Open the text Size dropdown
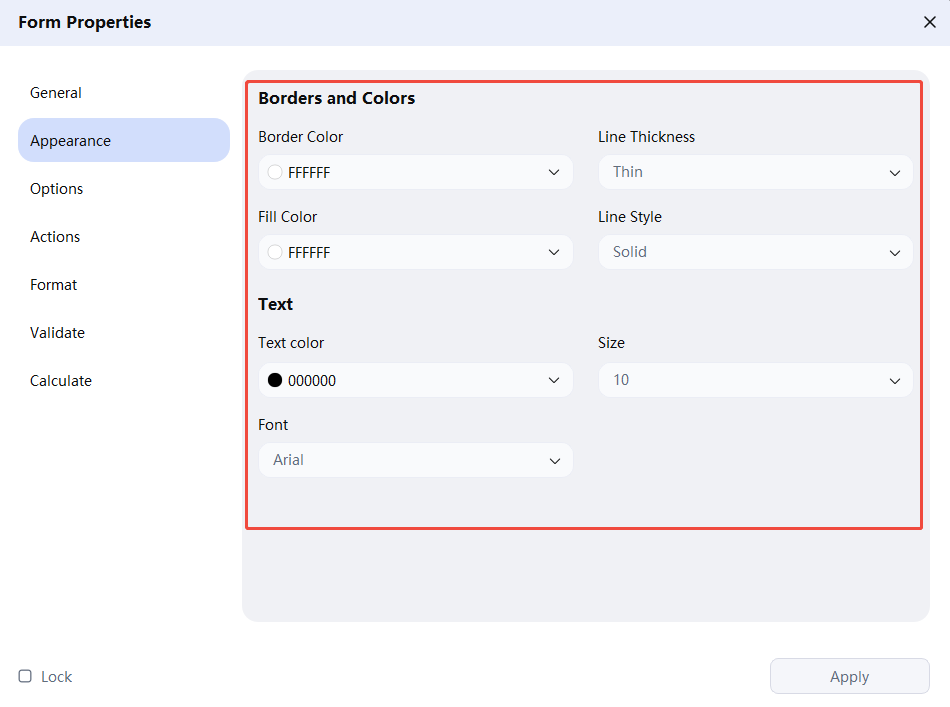The image size is (950, 707). (755, 380)
